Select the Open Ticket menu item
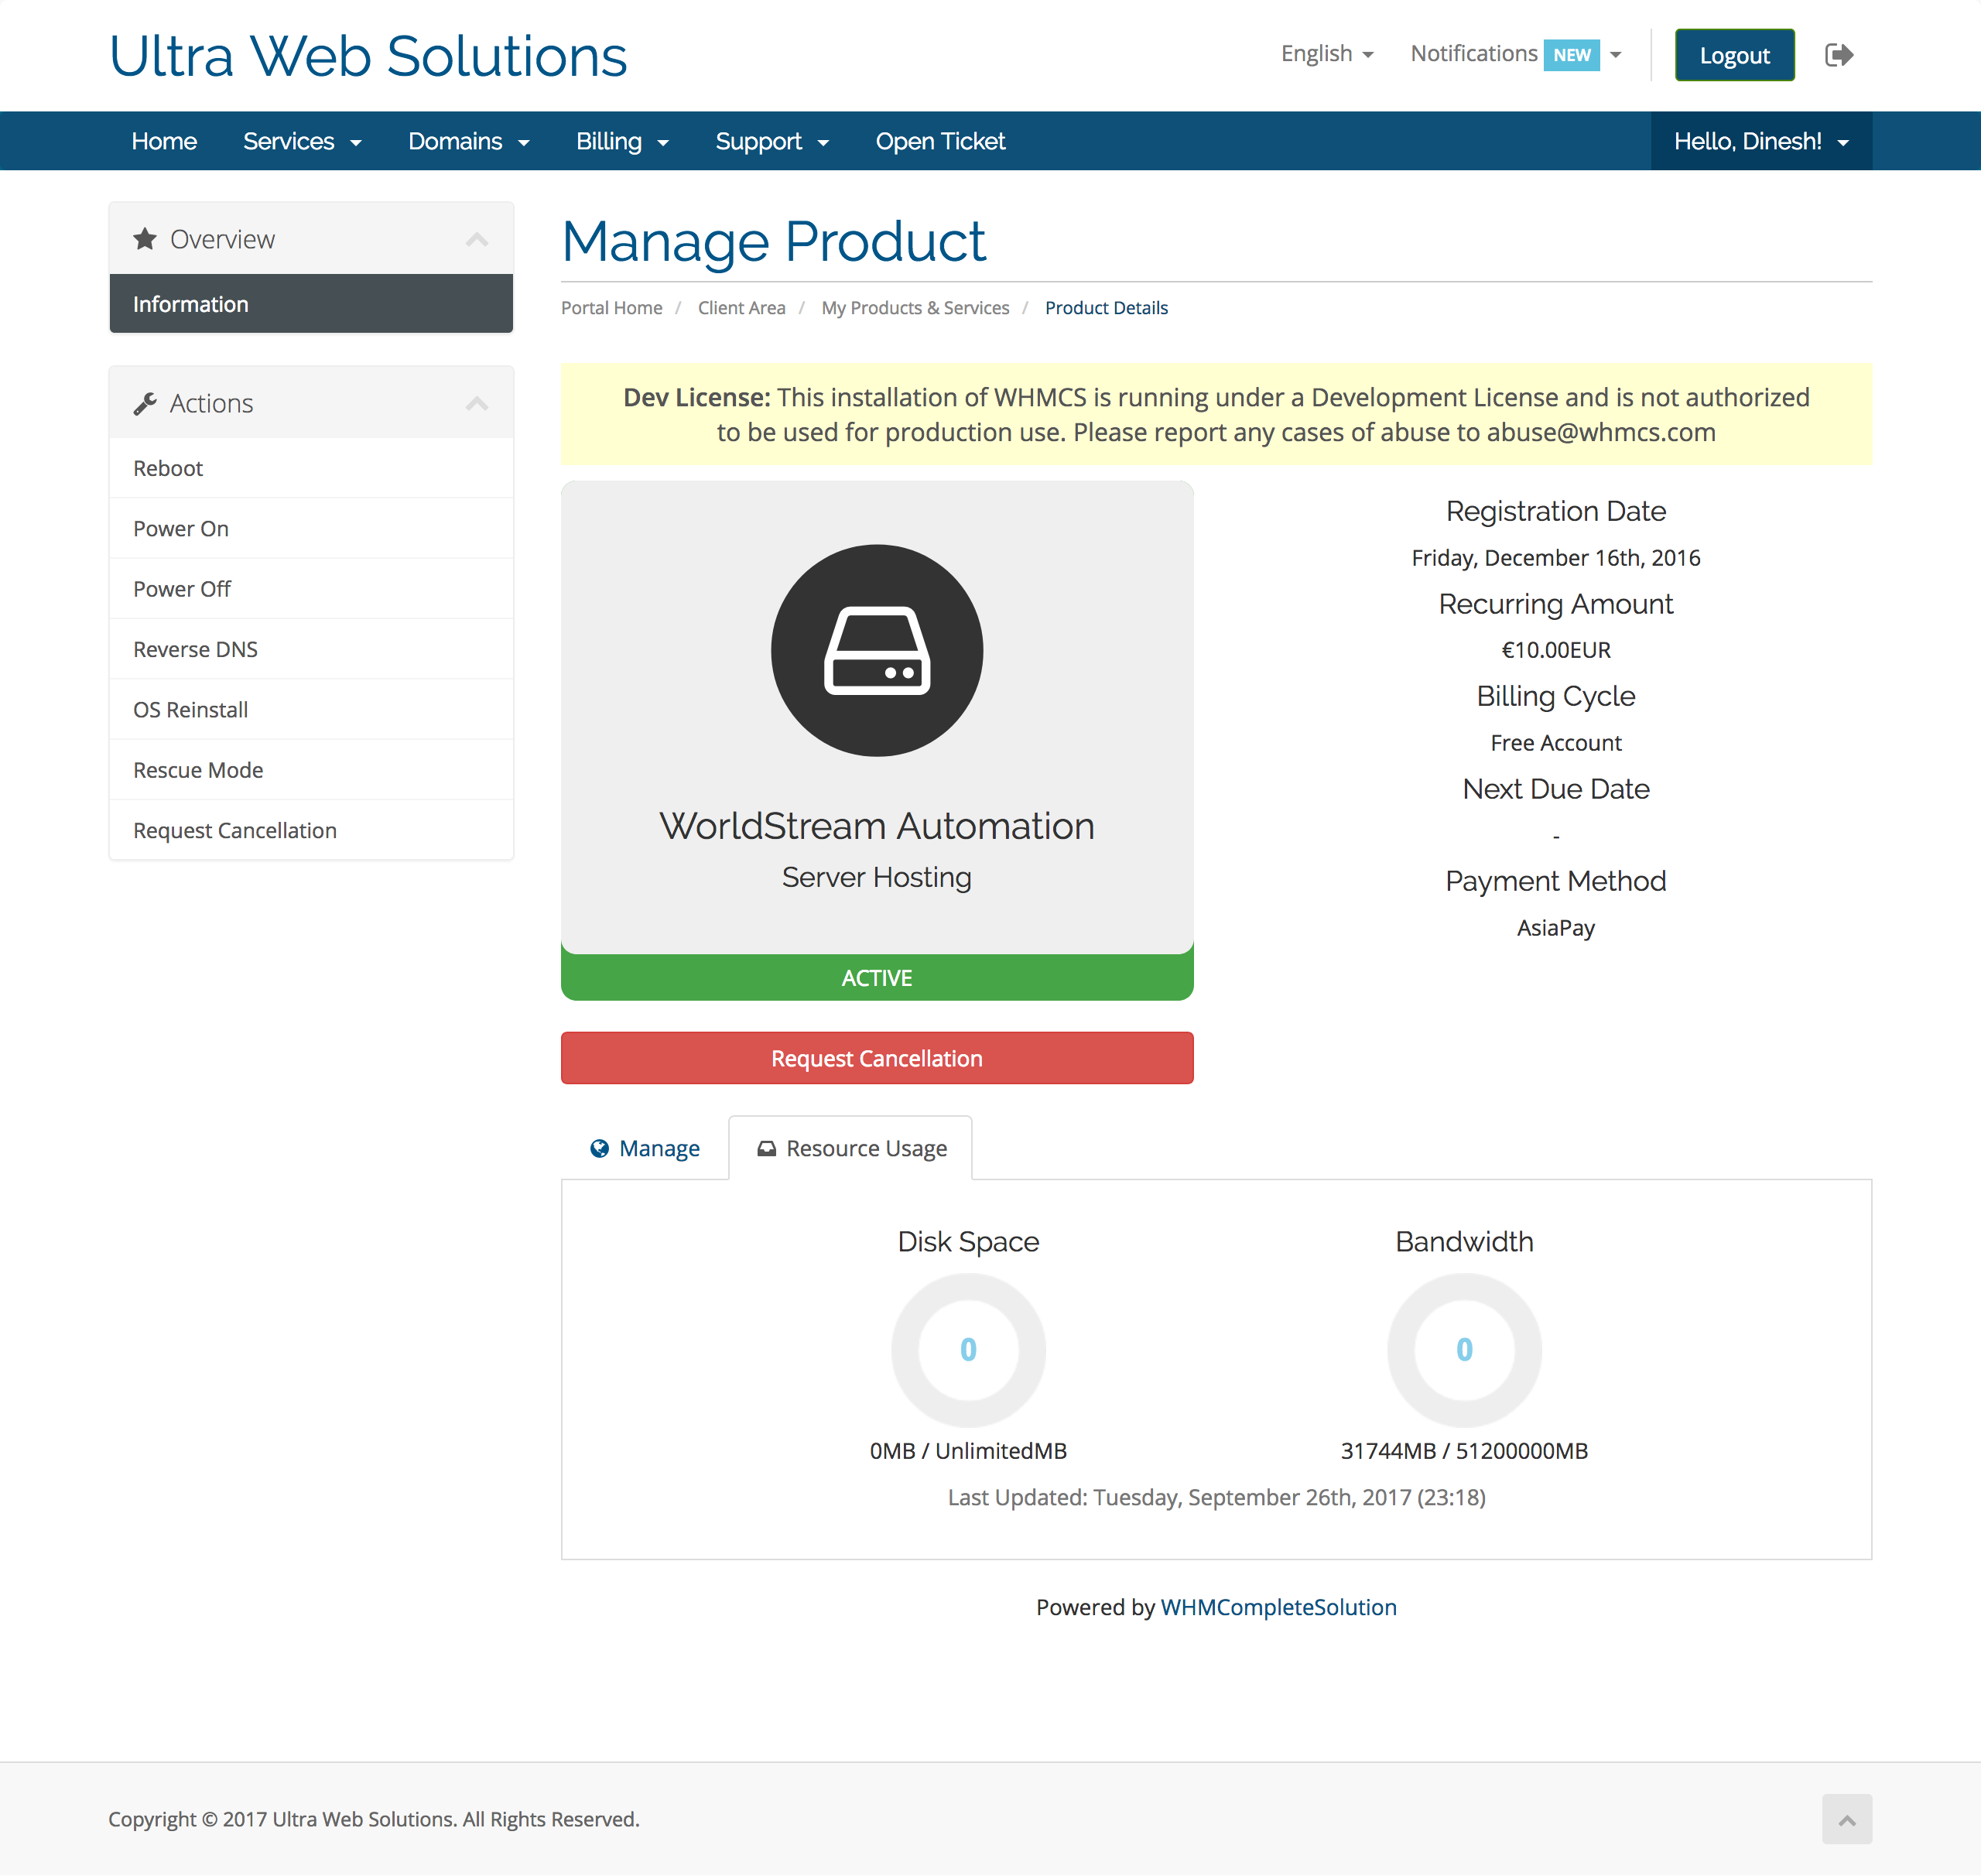The image size is (1981, 1876). tap(939, 141)
